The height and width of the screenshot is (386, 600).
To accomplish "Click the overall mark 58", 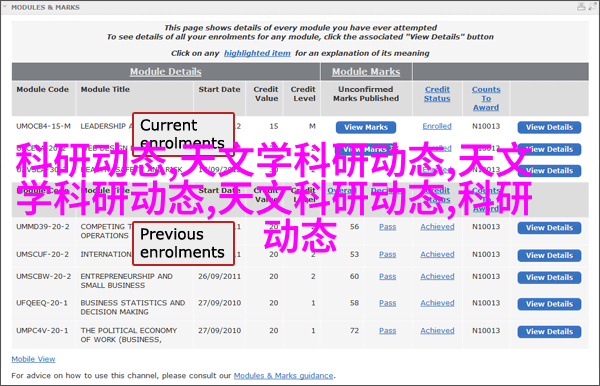I will click(354, 303).
